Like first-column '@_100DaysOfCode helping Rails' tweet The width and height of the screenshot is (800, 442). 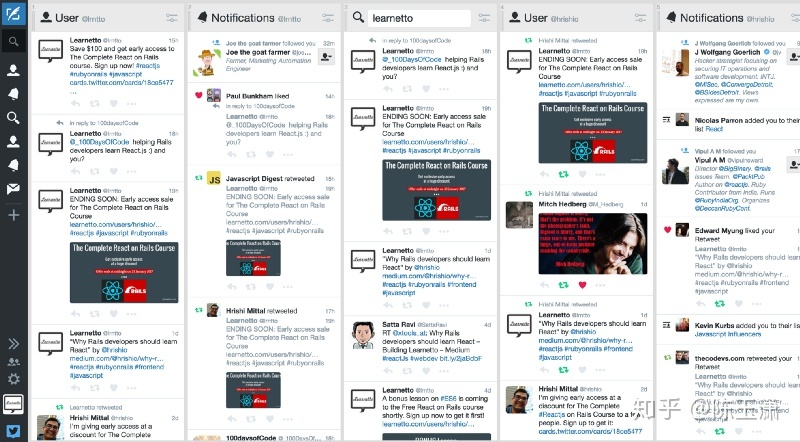click(x=113, y=171)
